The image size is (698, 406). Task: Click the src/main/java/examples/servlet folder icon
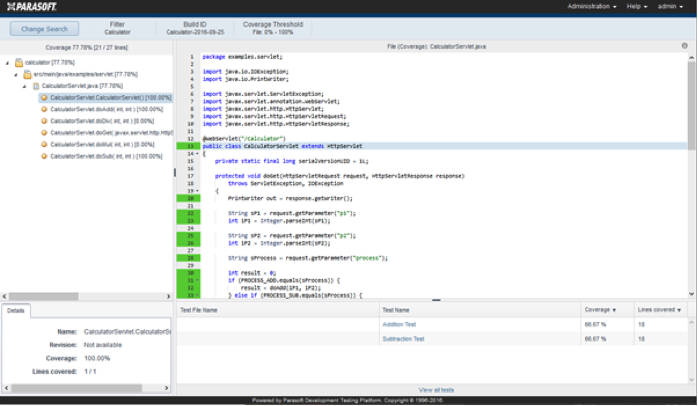pyautogui.click(x=28, y=74)
